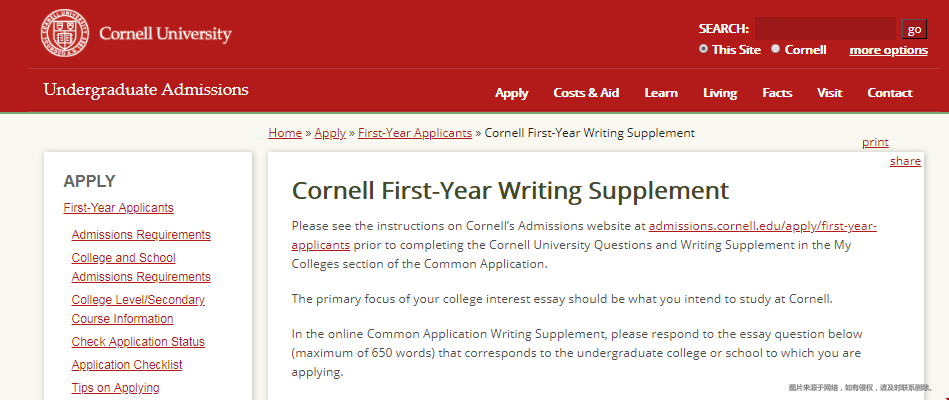Open the Contact menu item
Image resolution: width=949 pixels, height=400 pixels.
(890, 93)
